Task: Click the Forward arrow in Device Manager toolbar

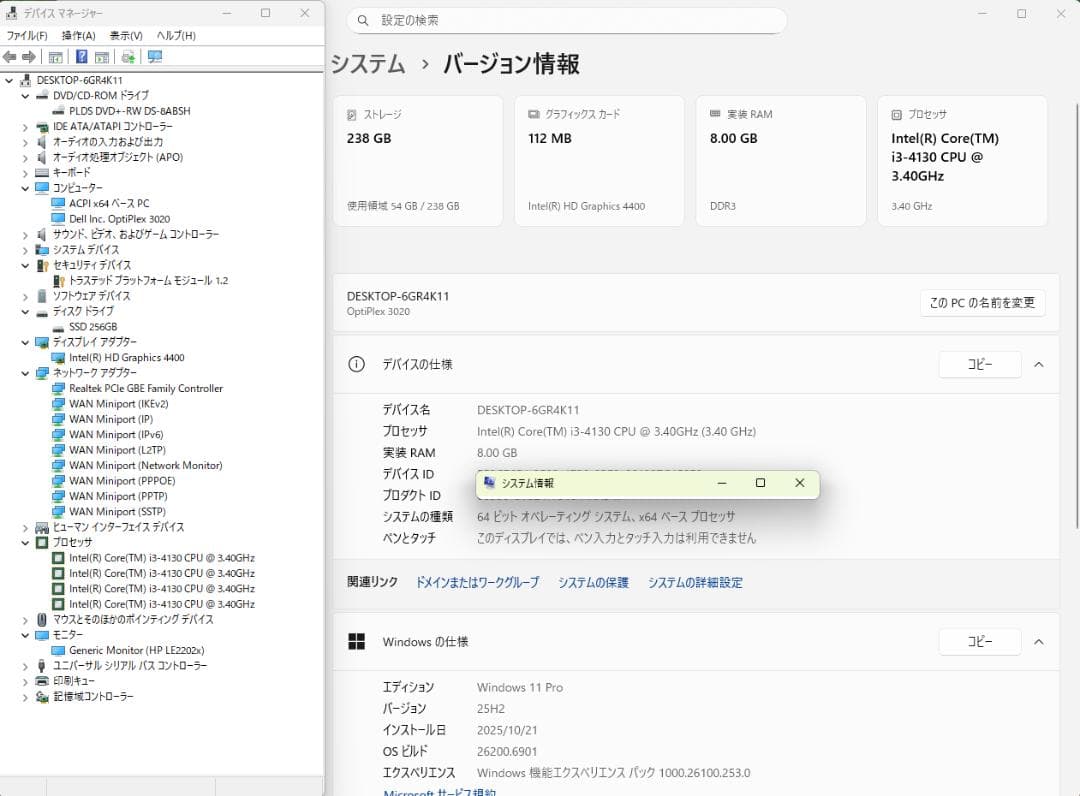Action: [28, 56]
